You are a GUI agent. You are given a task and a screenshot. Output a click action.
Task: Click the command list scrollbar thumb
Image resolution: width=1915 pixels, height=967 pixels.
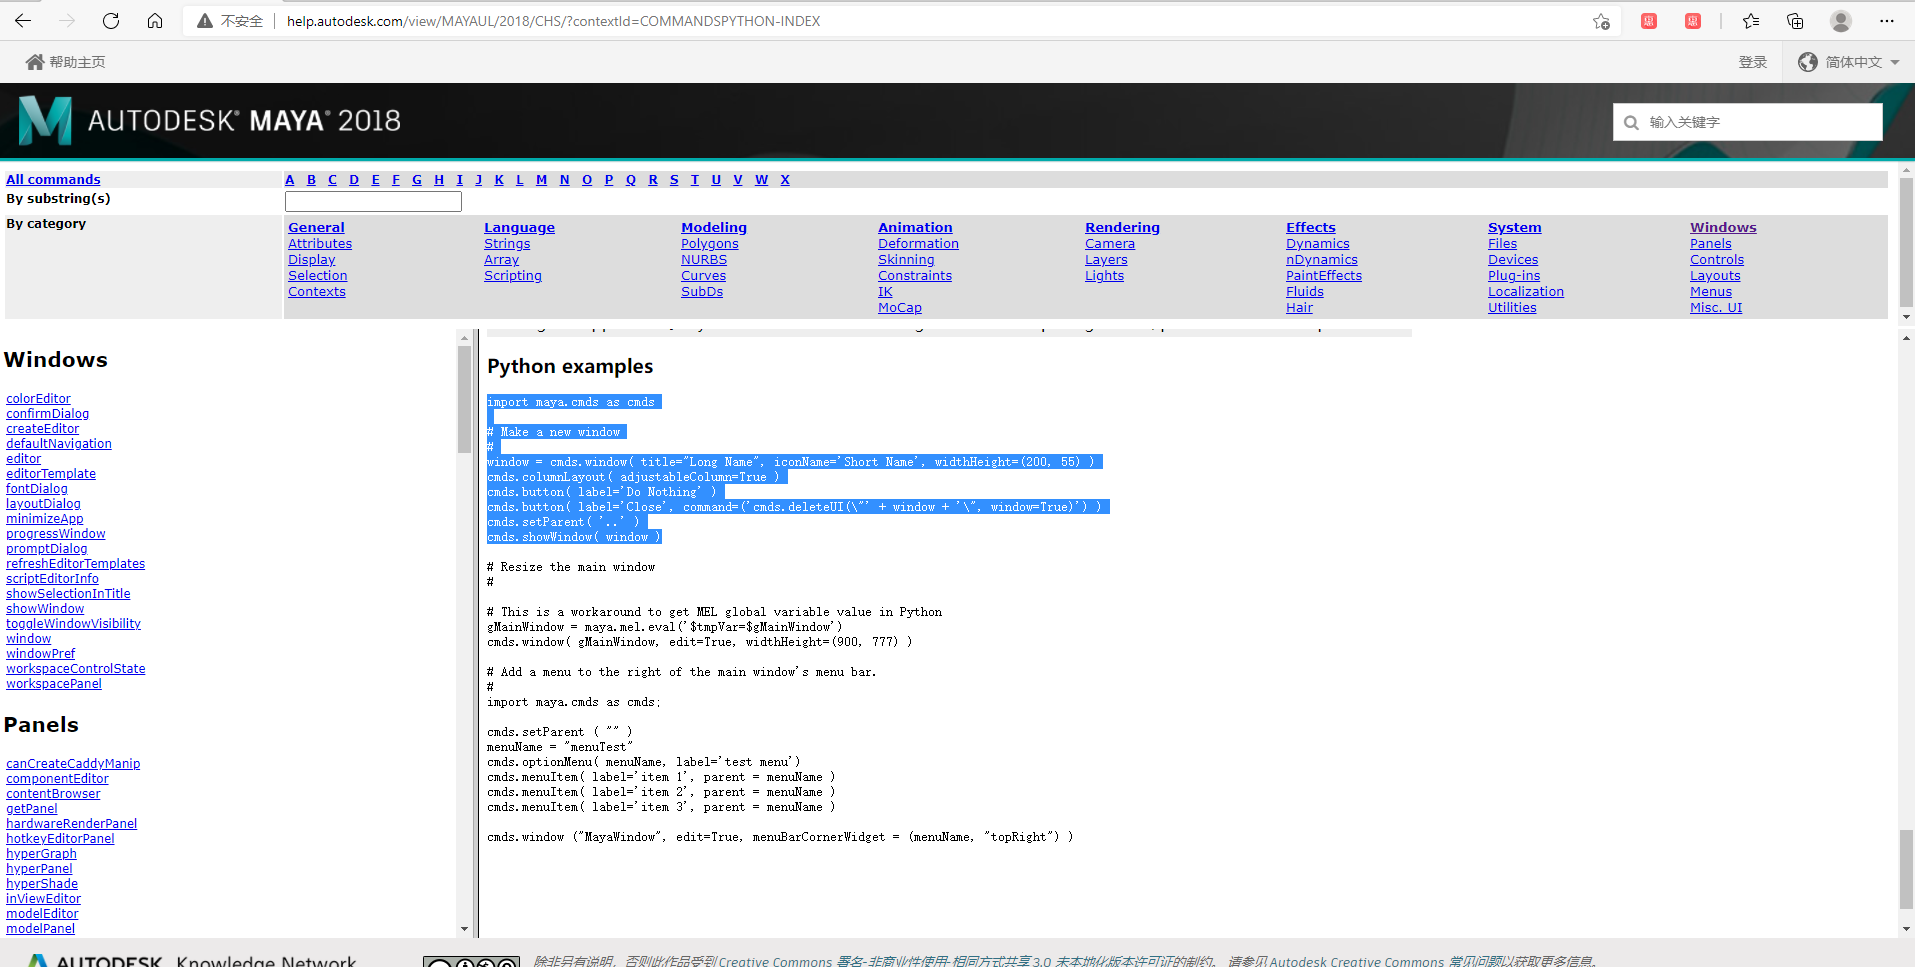point(464,398)
